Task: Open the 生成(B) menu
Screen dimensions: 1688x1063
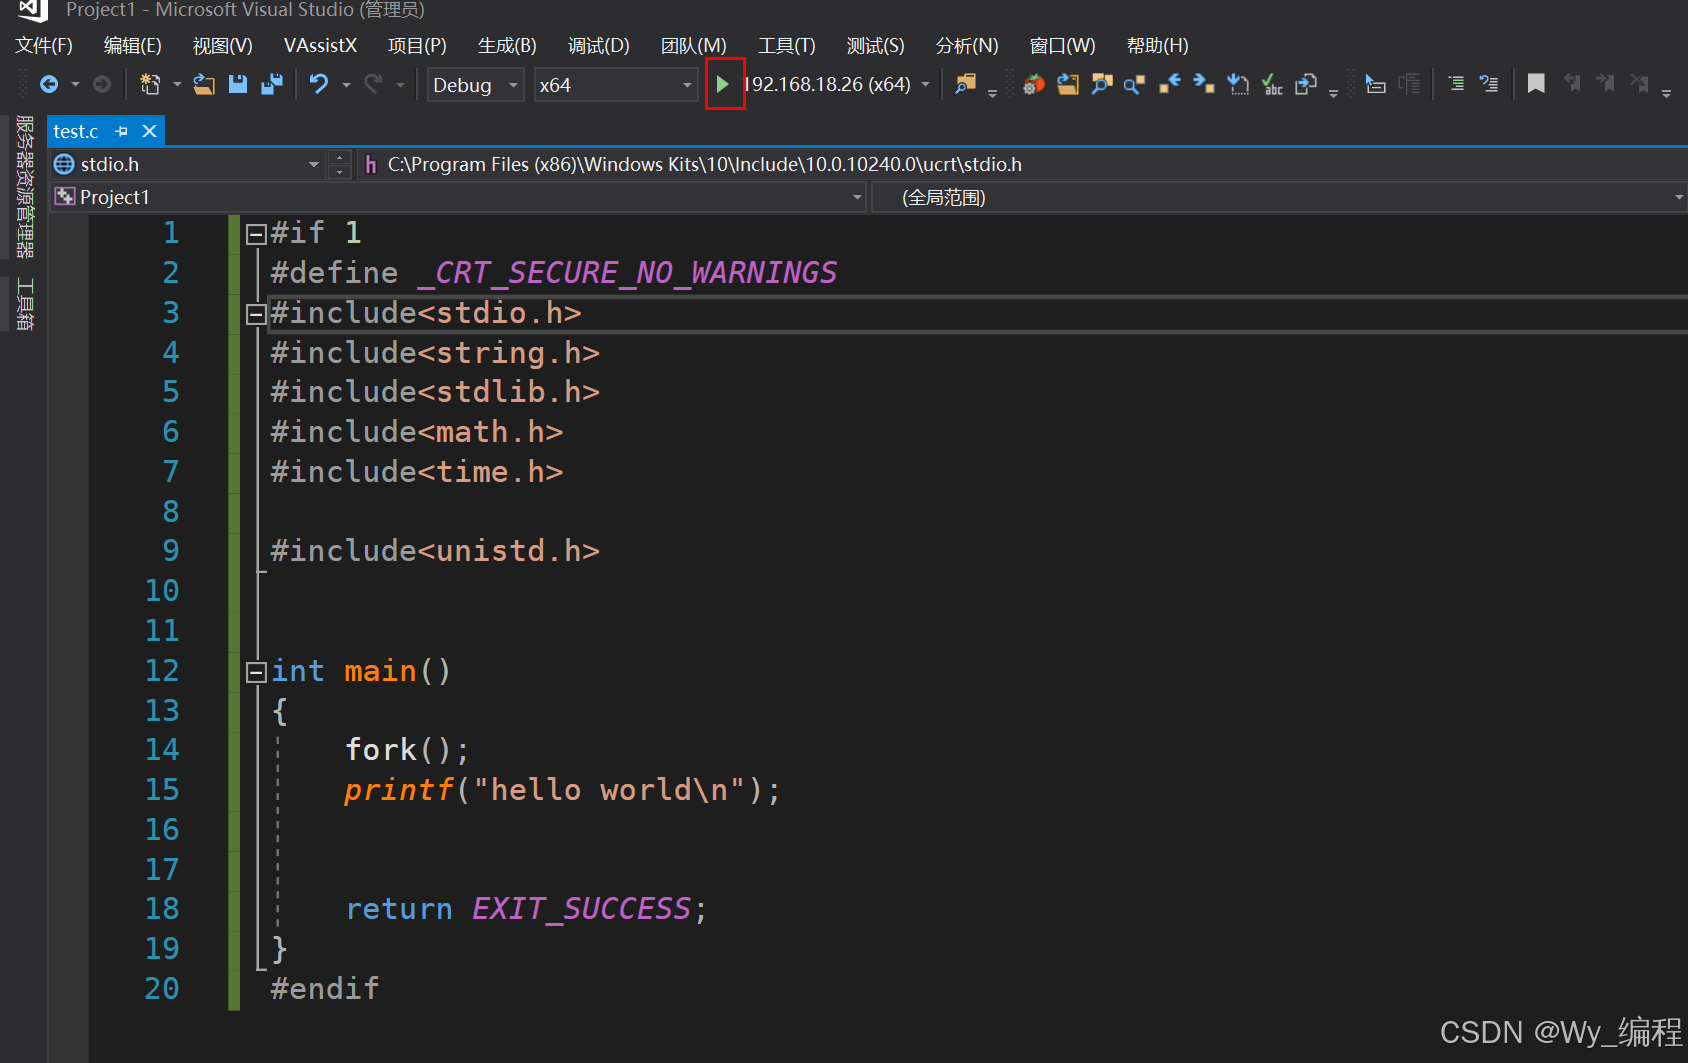Action: click(x=507, y=45)
